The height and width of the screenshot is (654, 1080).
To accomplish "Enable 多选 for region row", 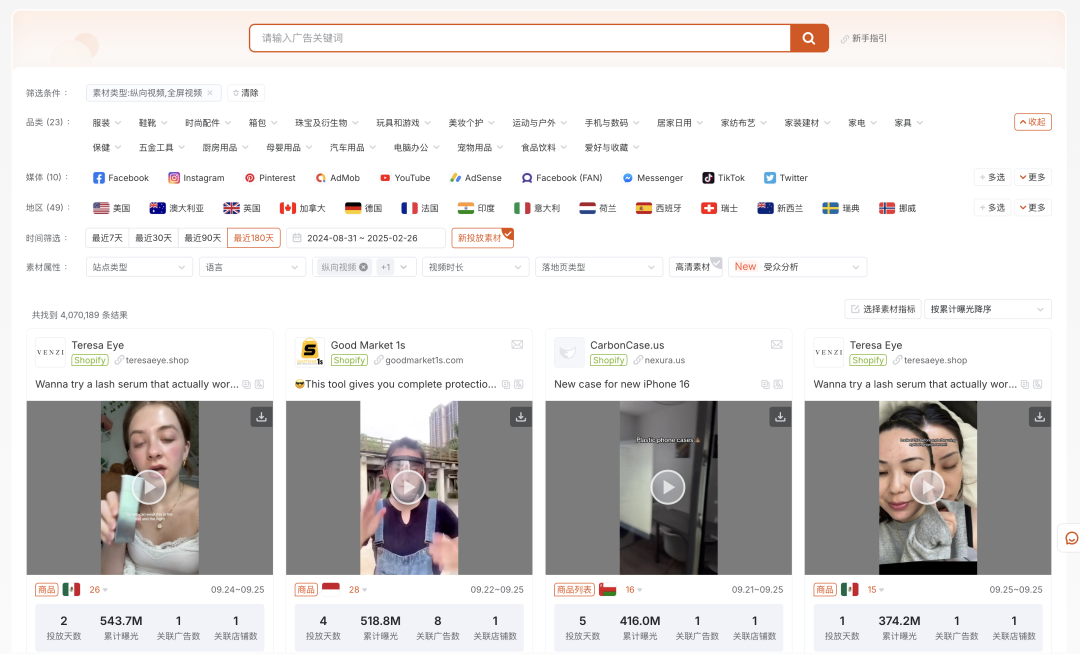I will [x=993, y=208].
